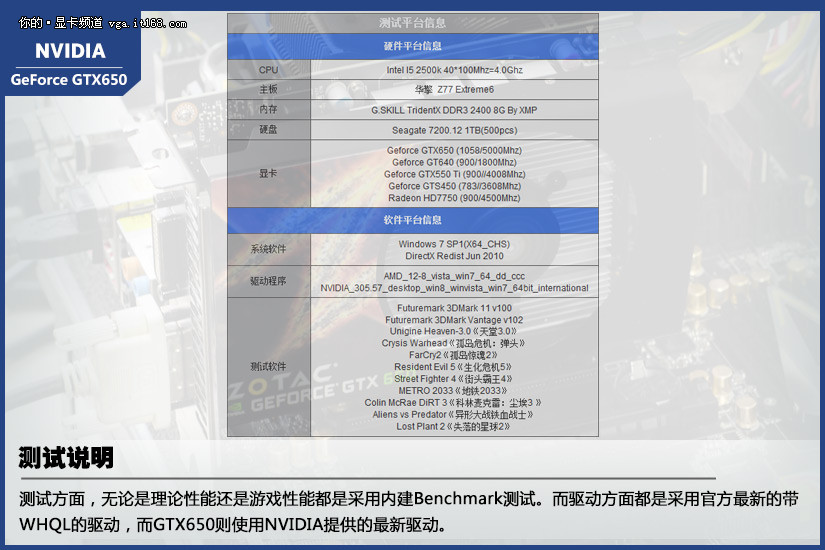Select the '测试软件' row label

point(268,366)
